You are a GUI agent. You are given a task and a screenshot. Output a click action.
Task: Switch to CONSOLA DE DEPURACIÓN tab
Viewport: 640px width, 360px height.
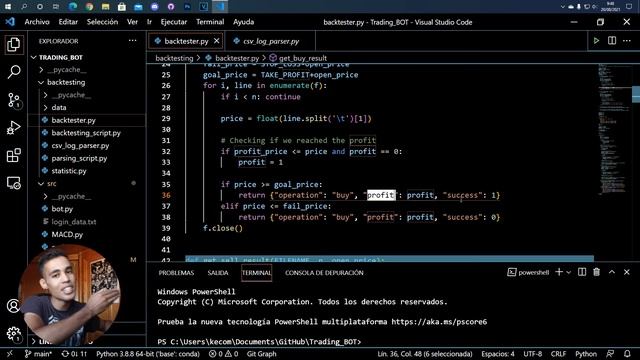coord(324,273)
